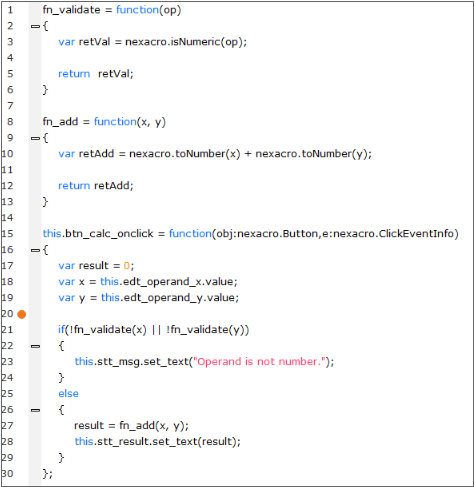Click this.stt_result.set_text(result) statement

157,442
